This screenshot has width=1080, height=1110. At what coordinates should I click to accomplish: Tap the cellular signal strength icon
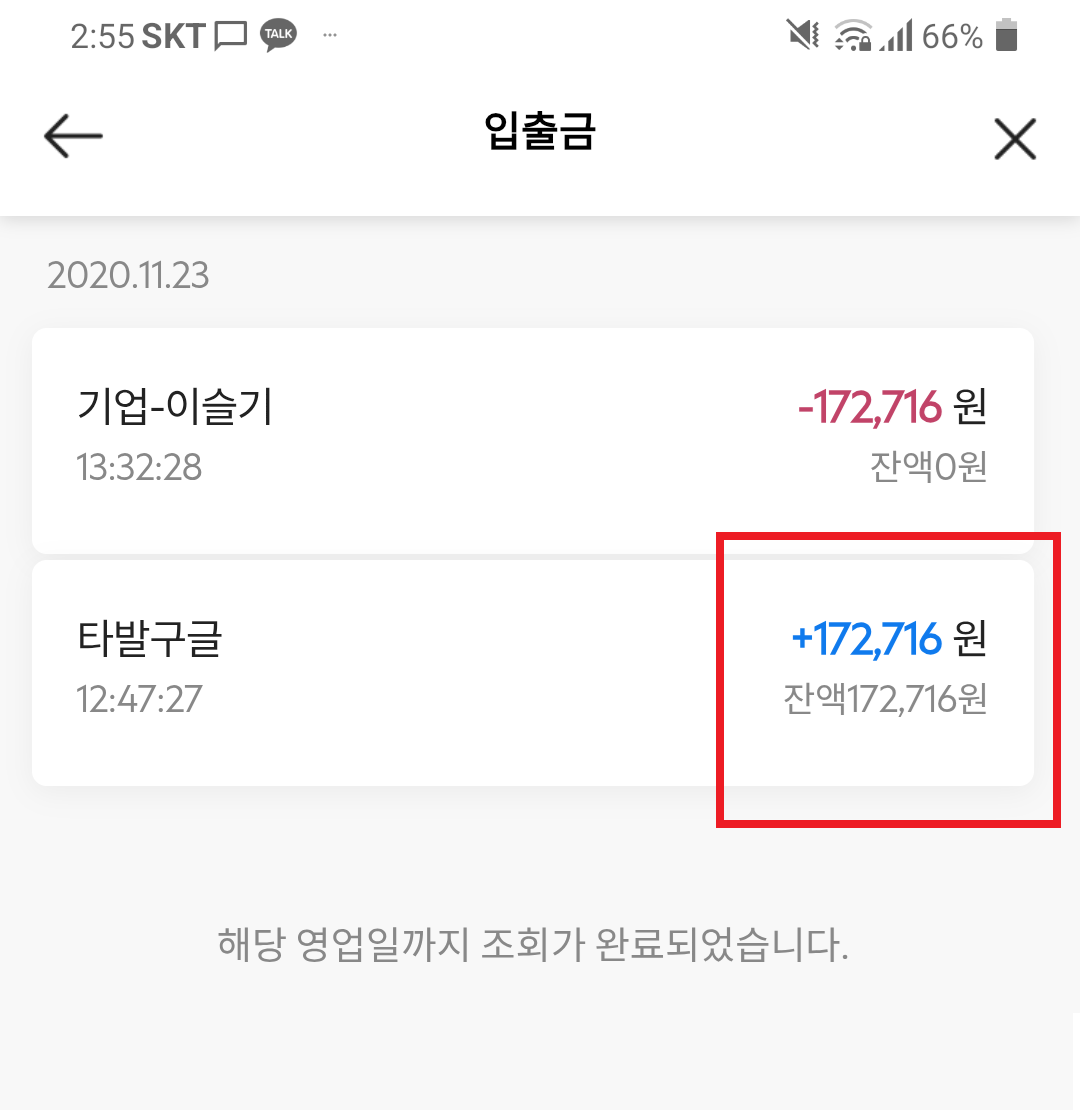(x=896, y=35)
